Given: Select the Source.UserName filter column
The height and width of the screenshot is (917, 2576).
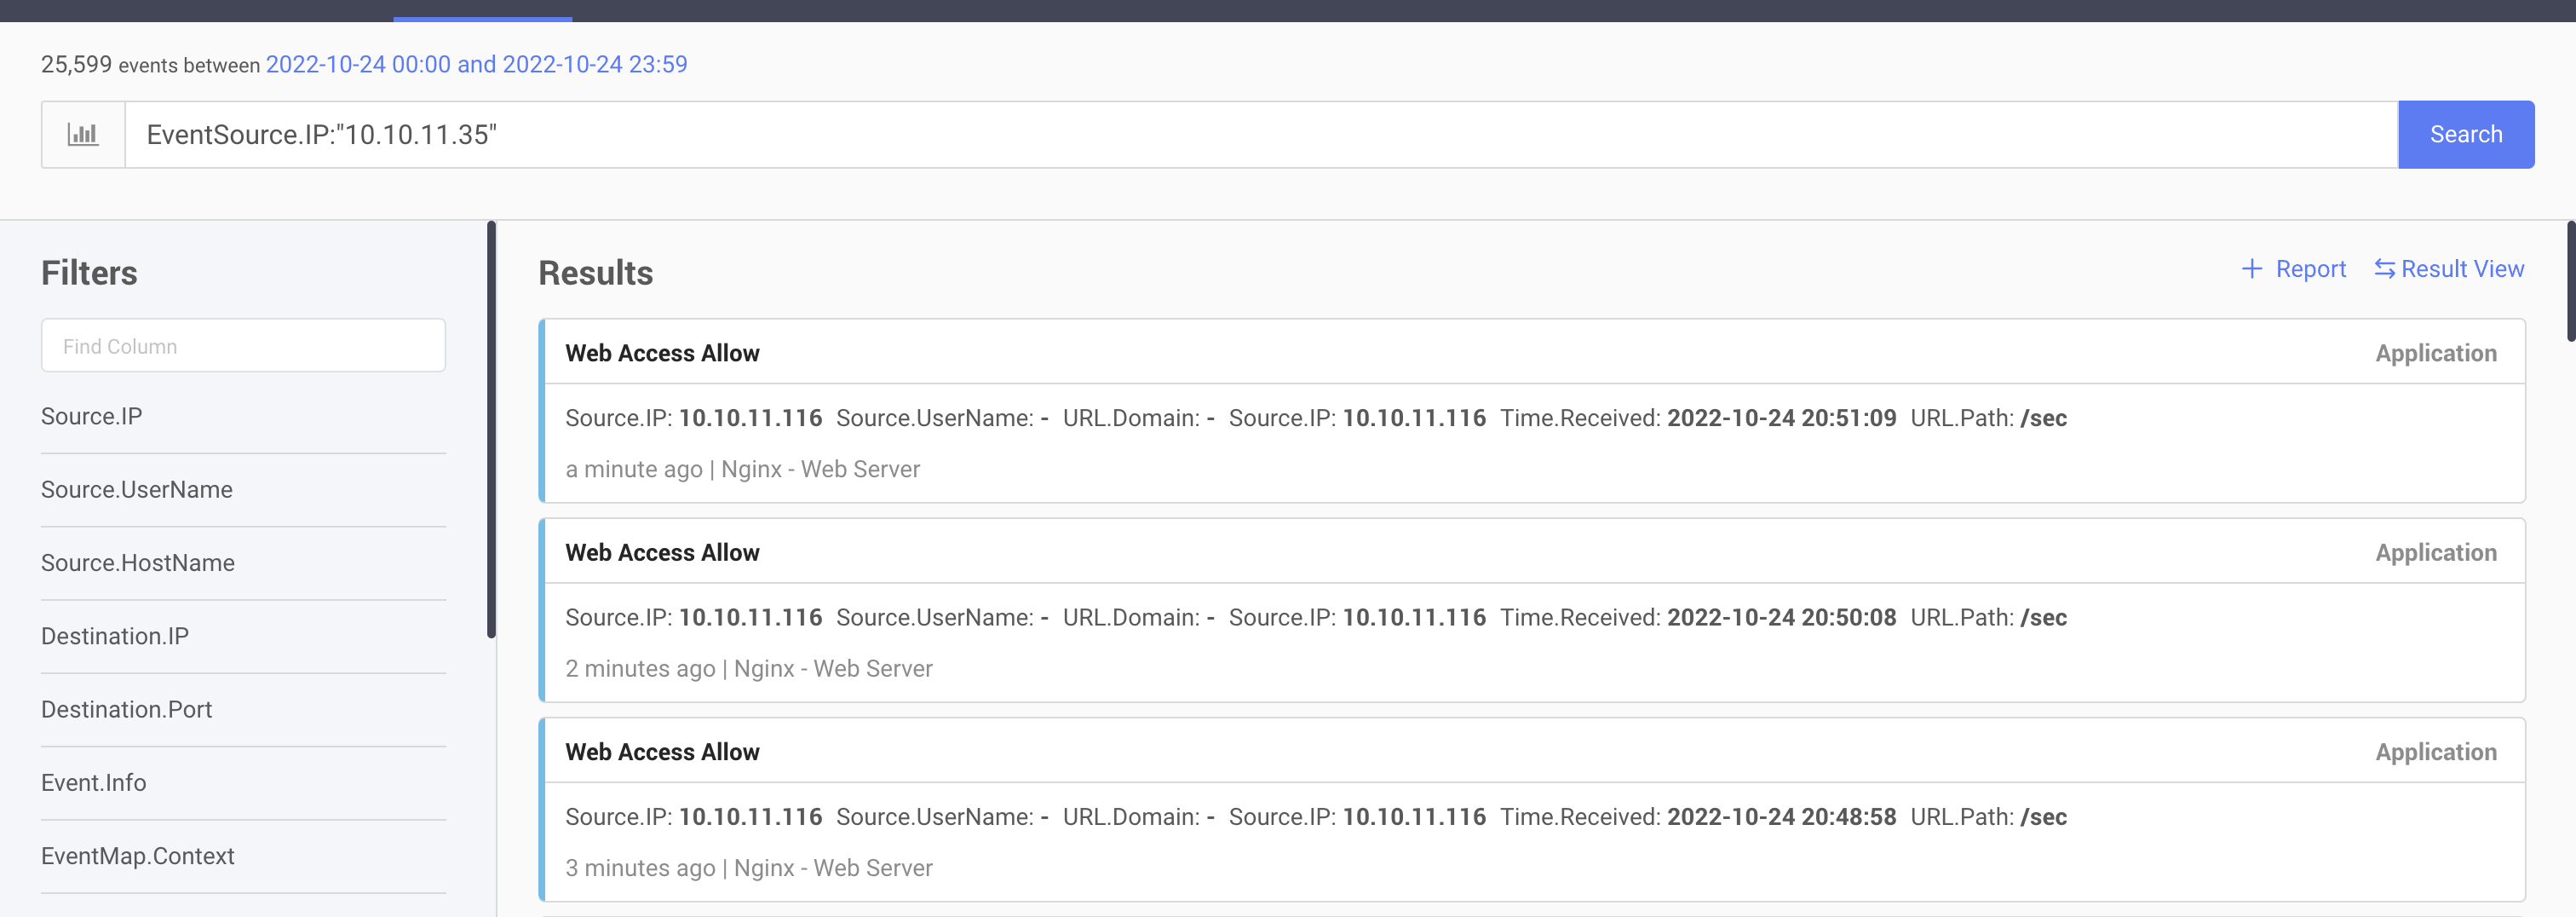Looking at the screenshot, I should point(137,489).
